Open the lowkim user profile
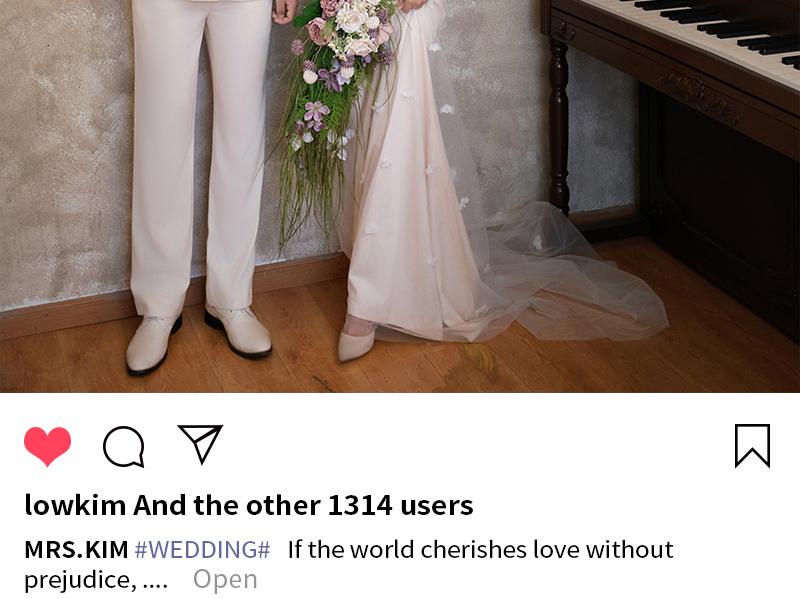Viewport: 800px width, 599px height. pos(75,505)
